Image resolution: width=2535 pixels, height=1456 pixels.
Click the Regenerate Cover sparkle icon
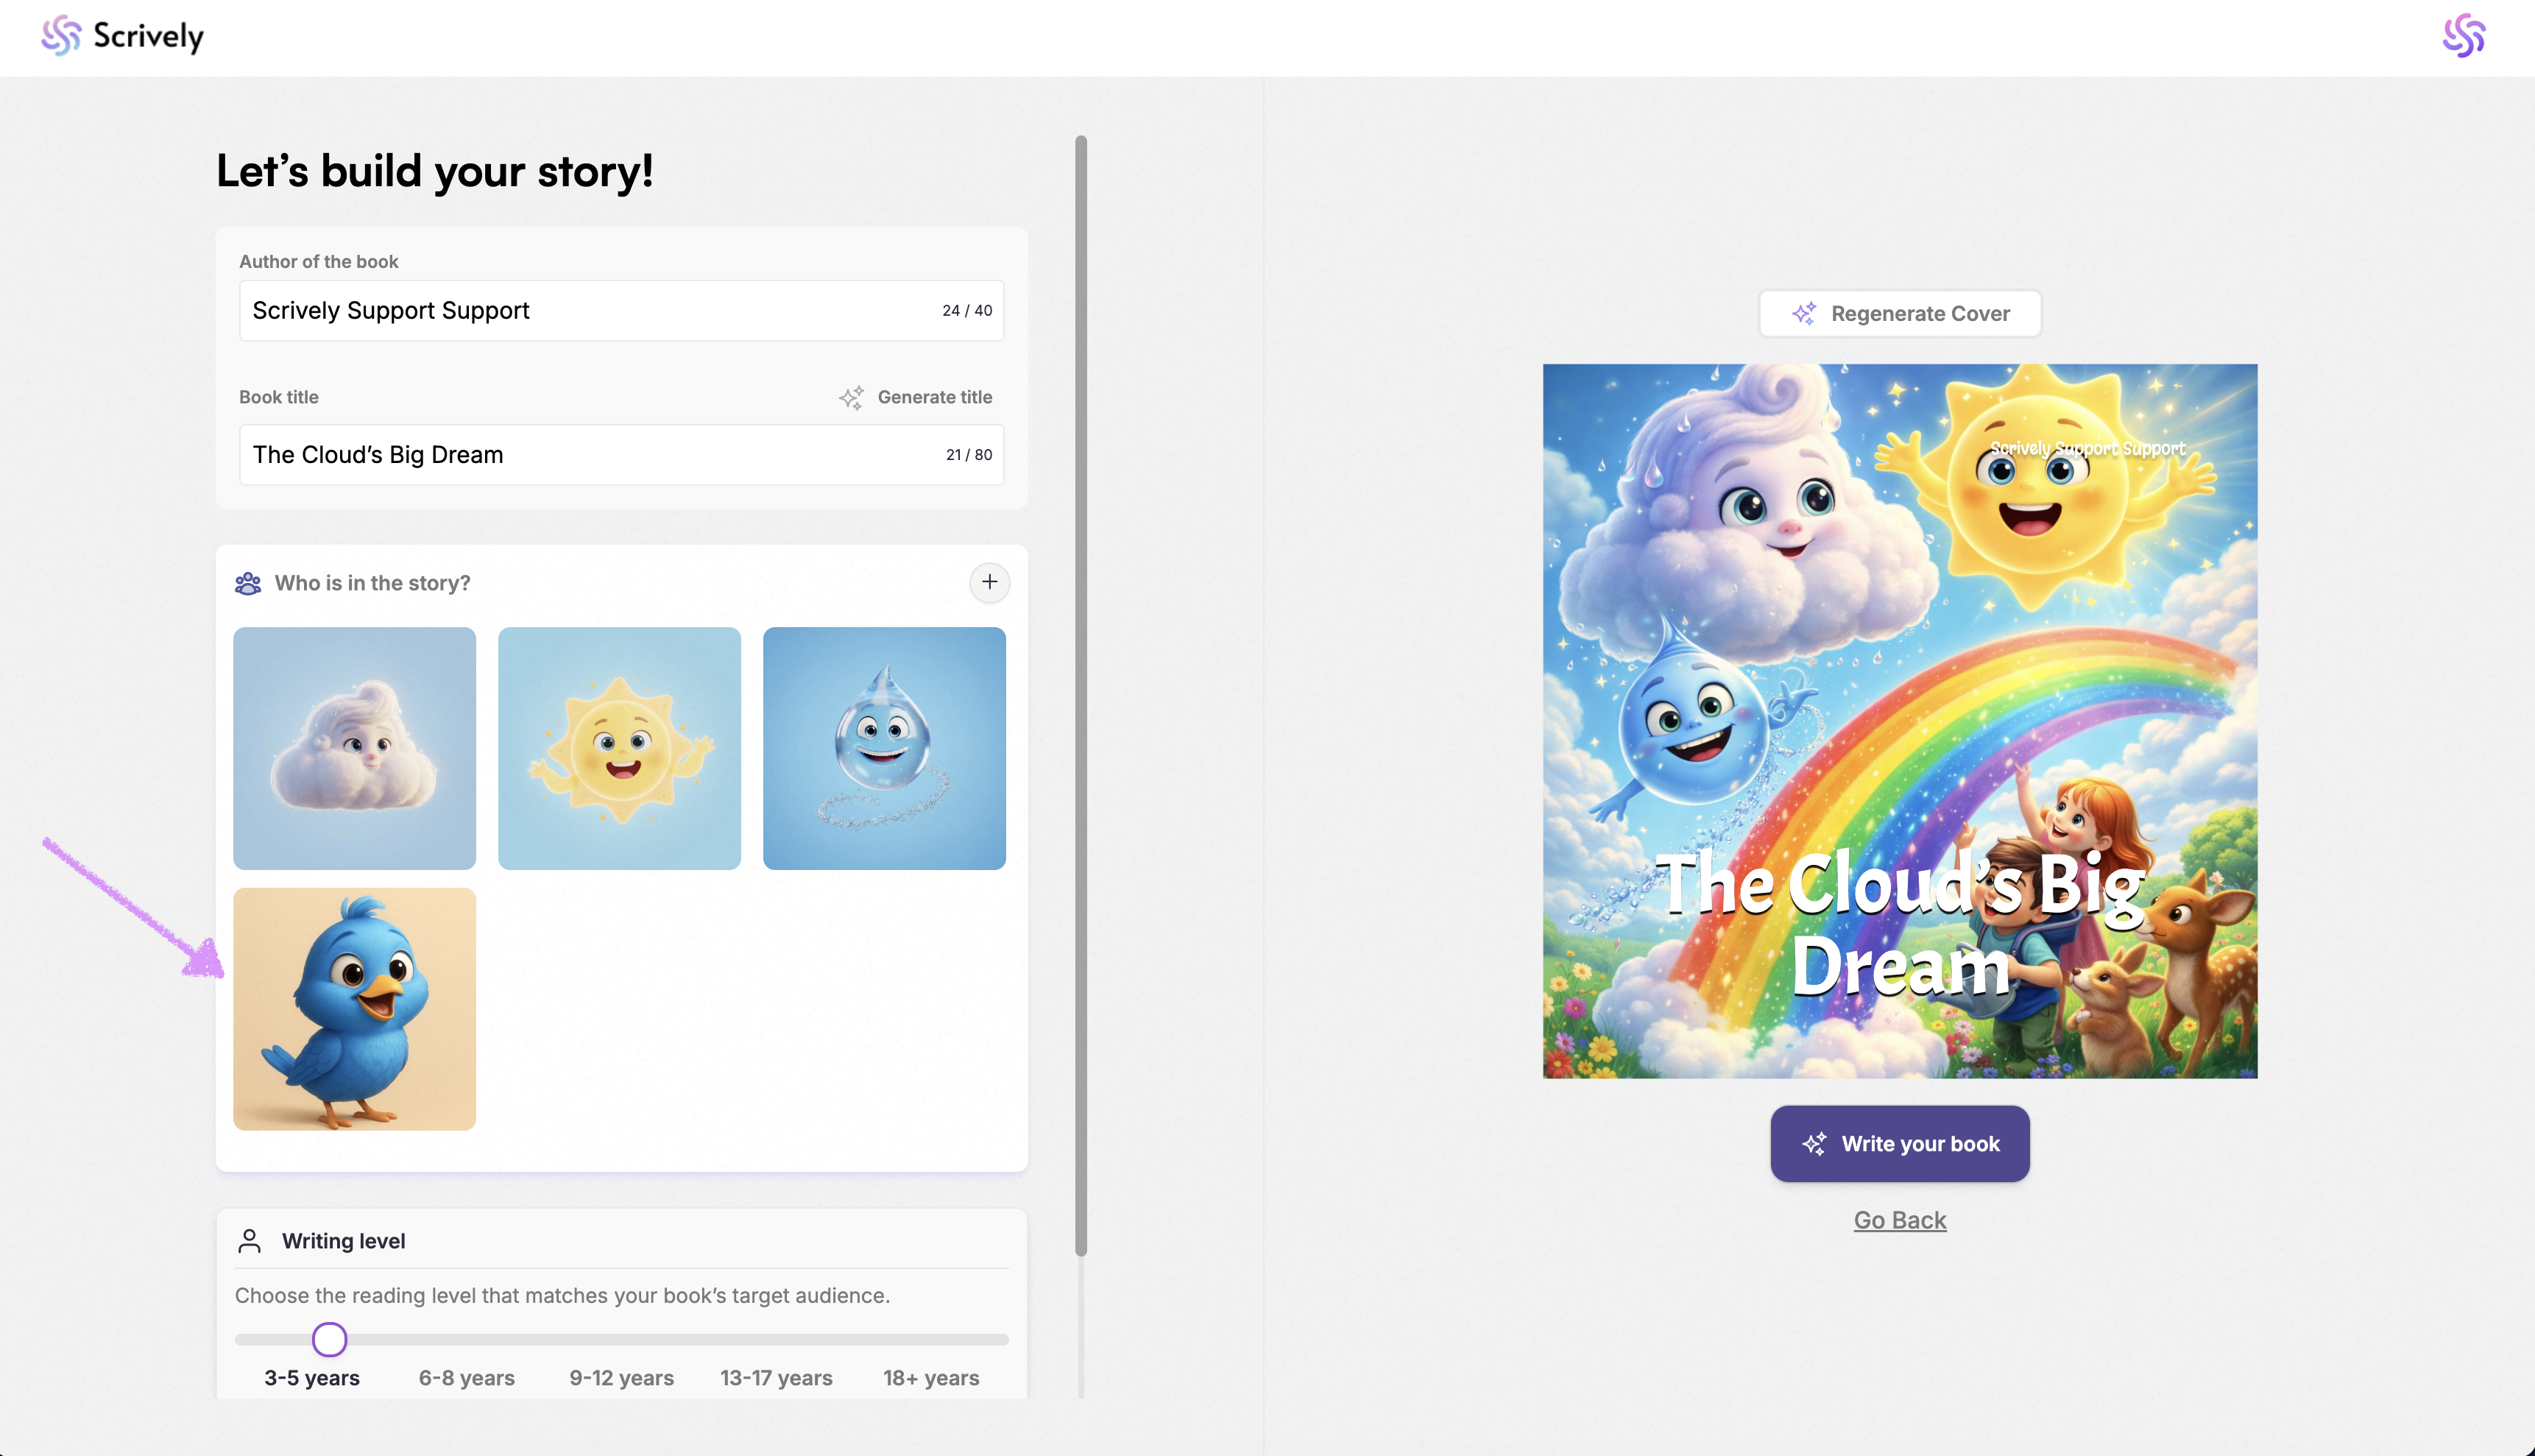click(x=1804, y=314)
